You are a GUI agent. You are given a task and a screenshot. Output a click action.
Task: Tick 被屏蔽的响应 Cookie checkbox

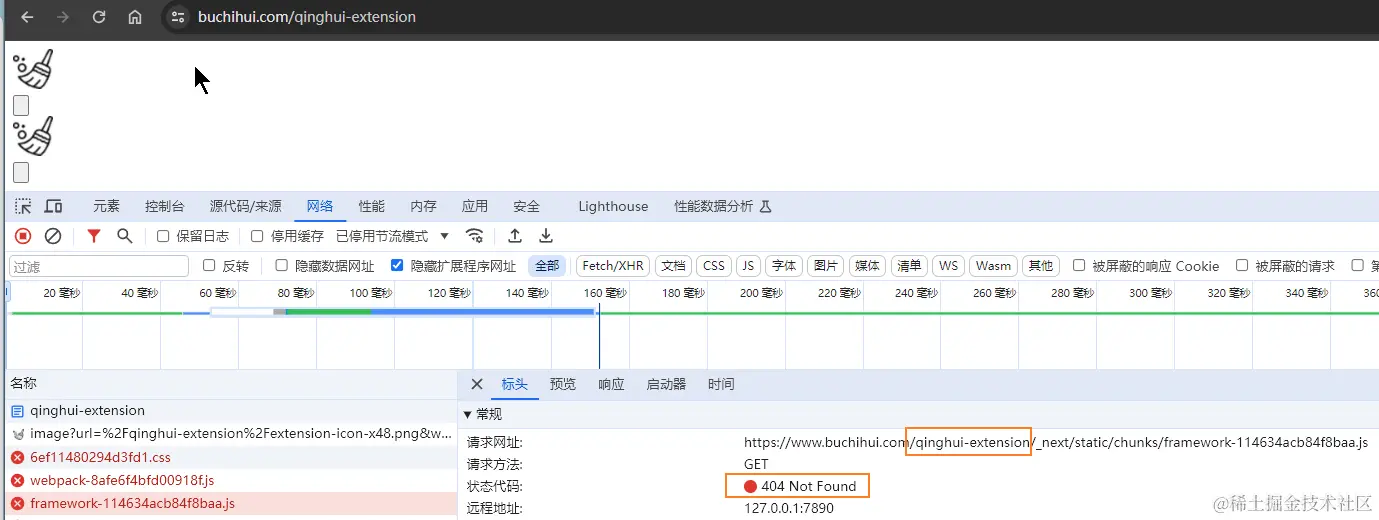pyautogui.click(x=1079, y=266)
